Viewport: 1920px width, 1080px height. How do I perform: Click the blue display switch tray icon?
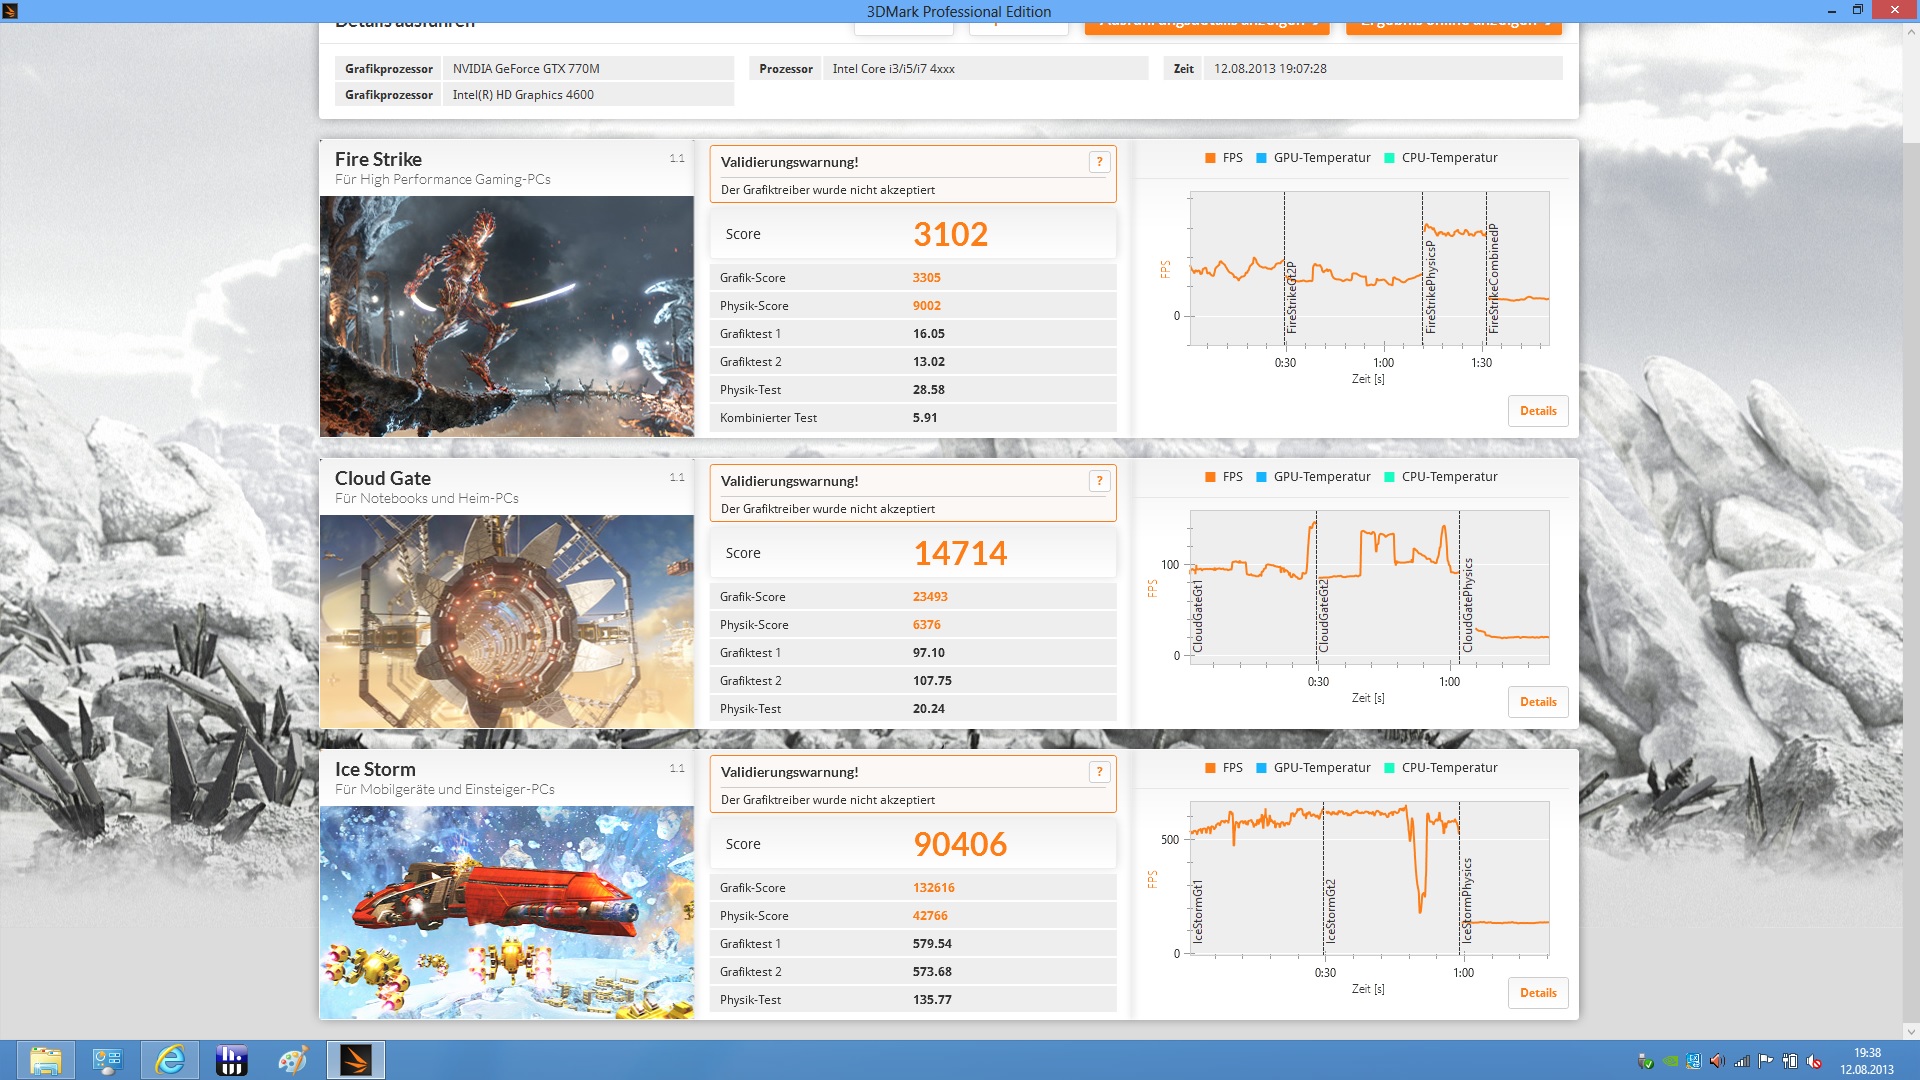pos(1693,1061)
